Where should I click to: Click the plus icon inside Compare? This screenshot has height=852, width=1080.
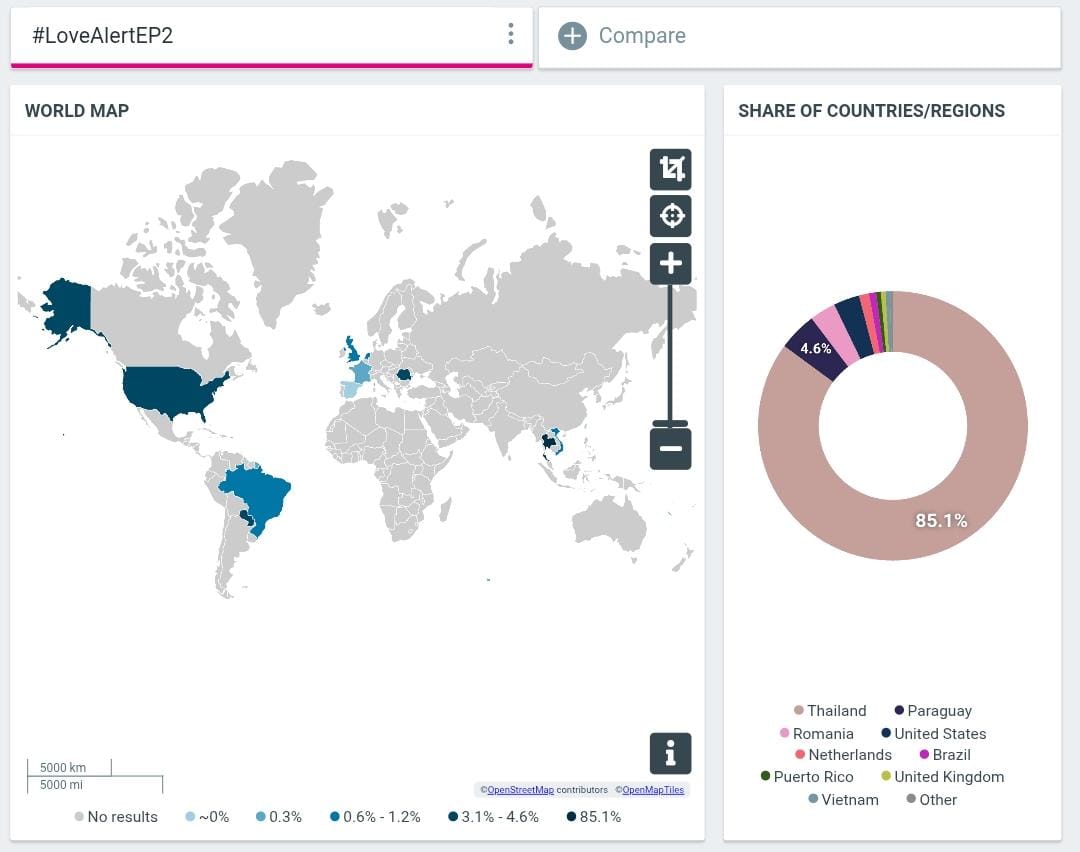[572, 35]
